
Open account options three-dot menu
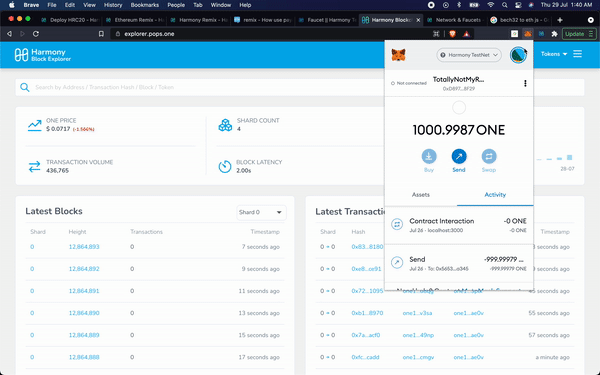click(x=525, y=83)
